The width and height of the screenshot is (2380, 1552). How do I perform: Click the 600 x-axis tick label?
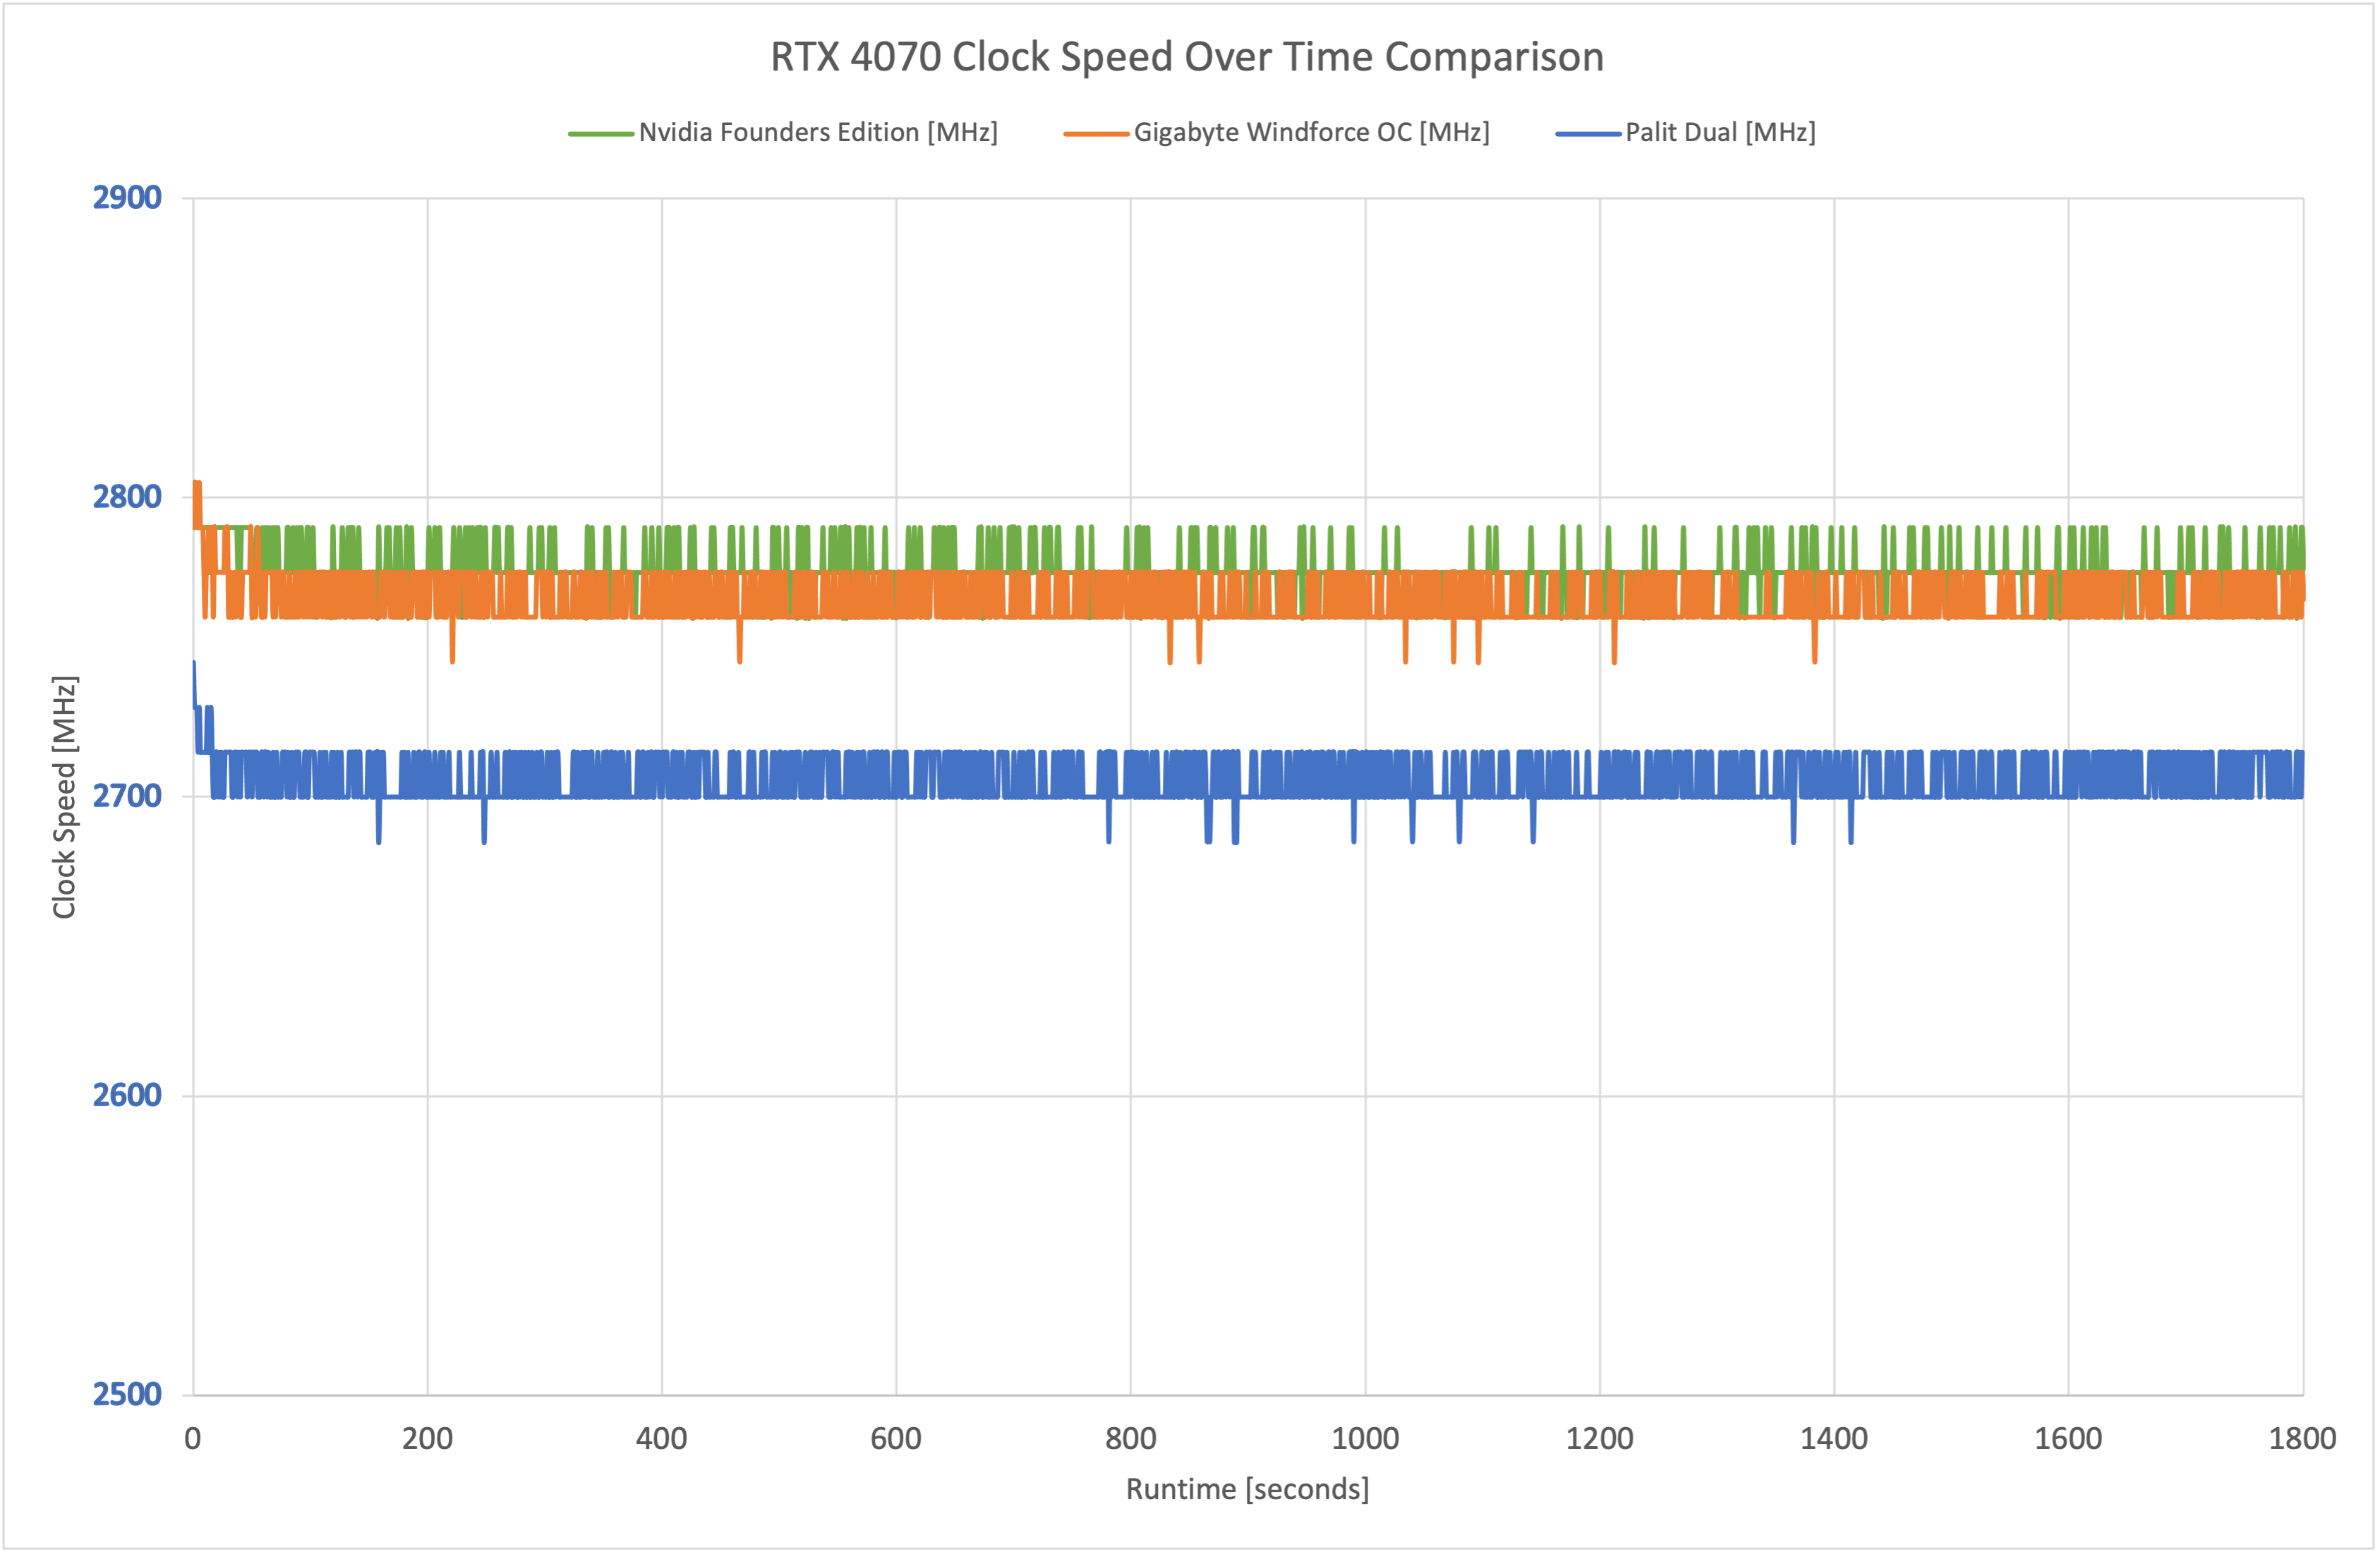tap(896, 1439)
